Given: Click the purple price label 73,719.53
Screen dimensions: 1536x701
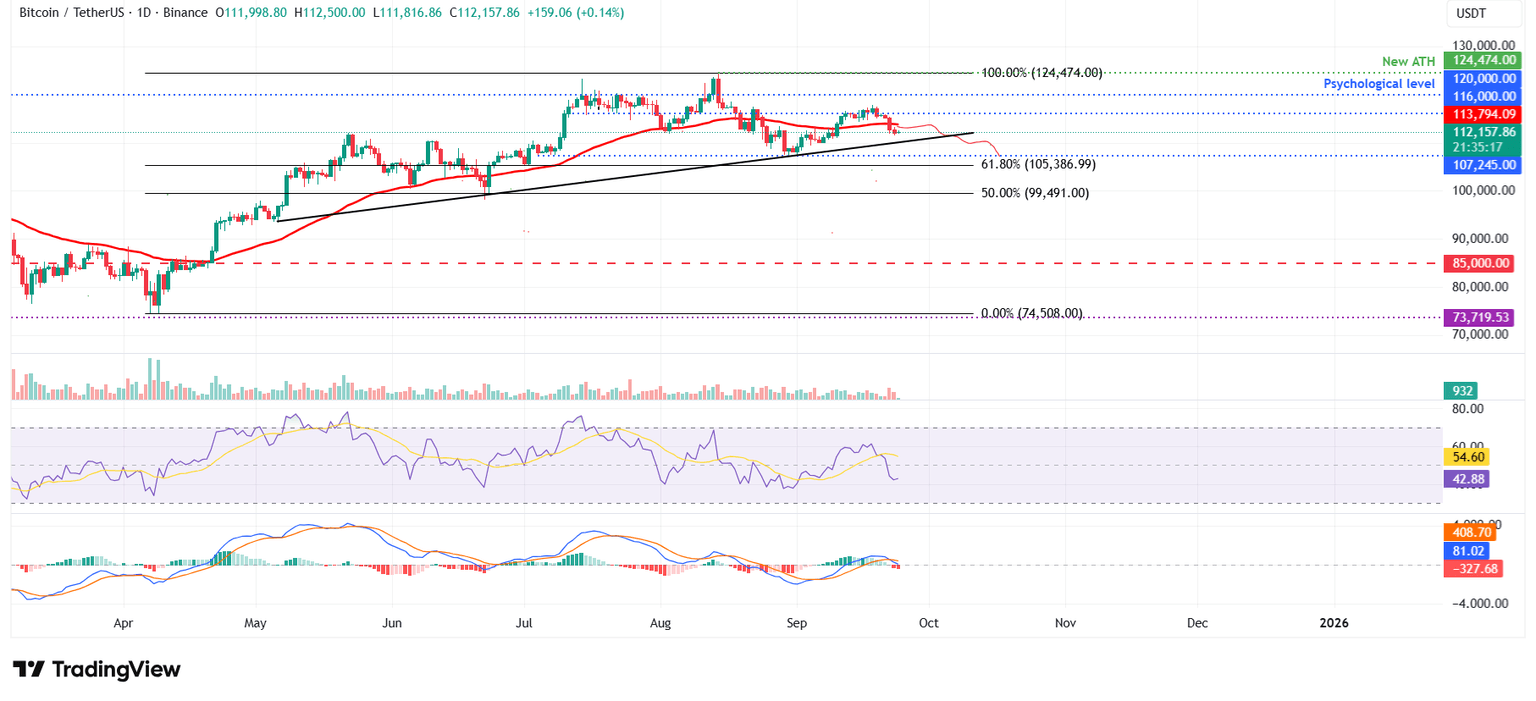Looking at the screenshot, I should [x=1481, y=317].
